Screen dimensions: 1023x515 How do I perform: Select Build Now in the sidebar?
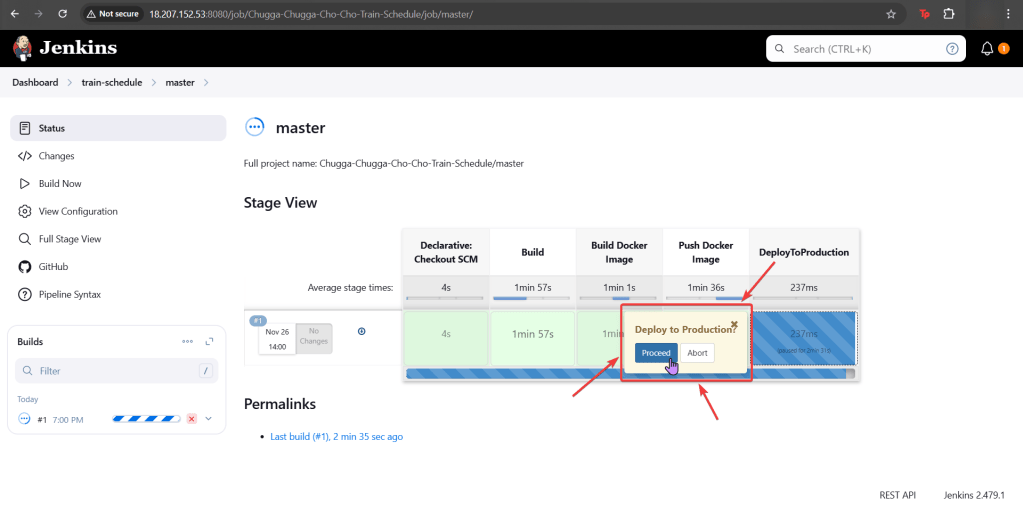click(x=60, y=184)
